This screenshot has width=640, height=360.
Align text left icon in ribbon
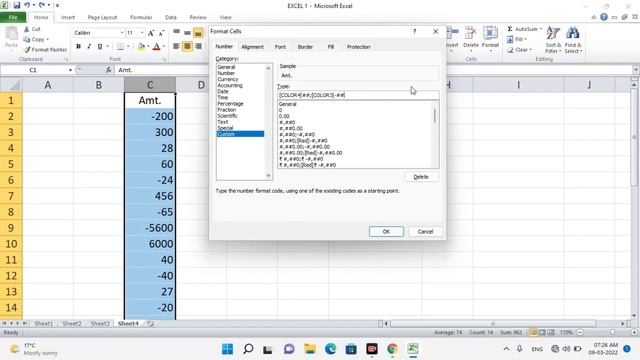[x=176, y=46]
